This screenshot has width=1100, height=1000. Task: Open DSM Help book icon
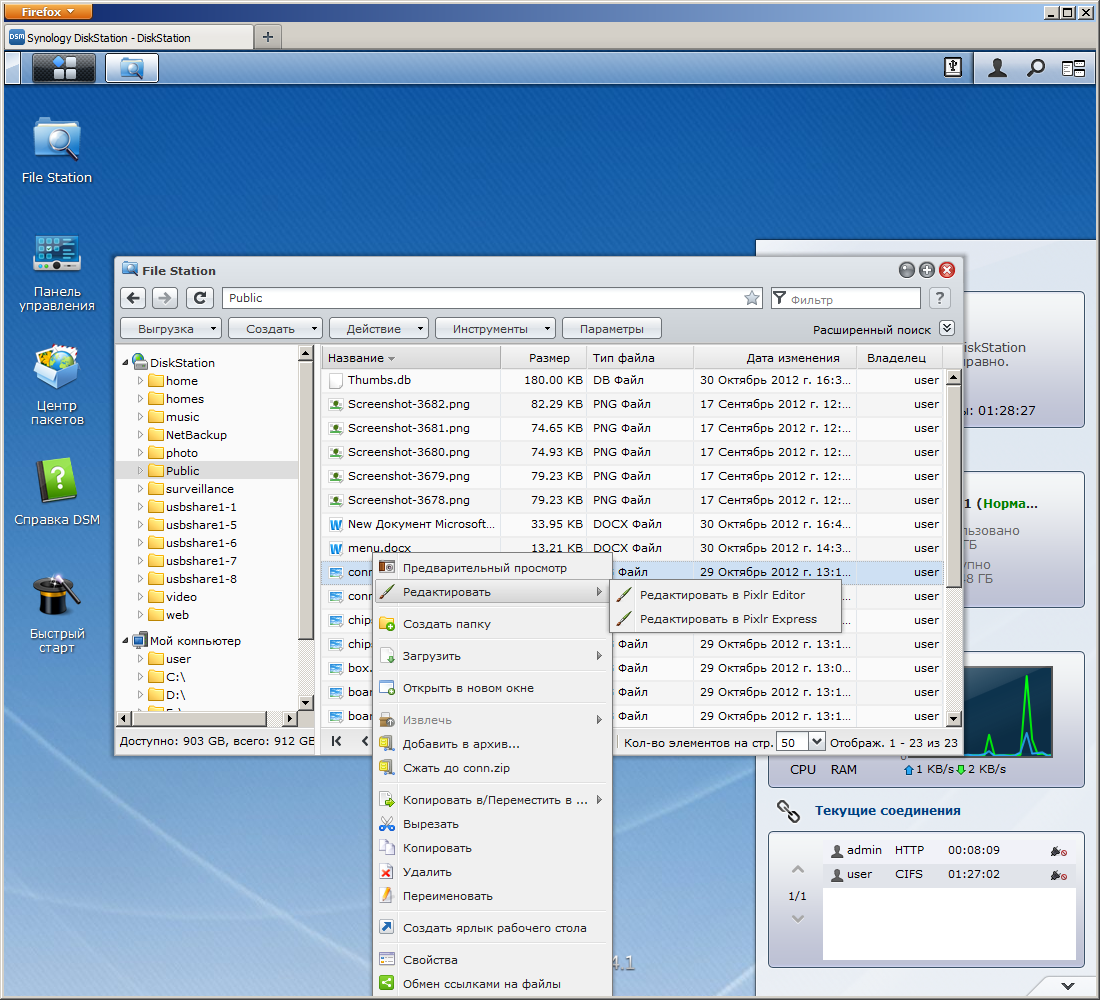click(x=57, y=482)
